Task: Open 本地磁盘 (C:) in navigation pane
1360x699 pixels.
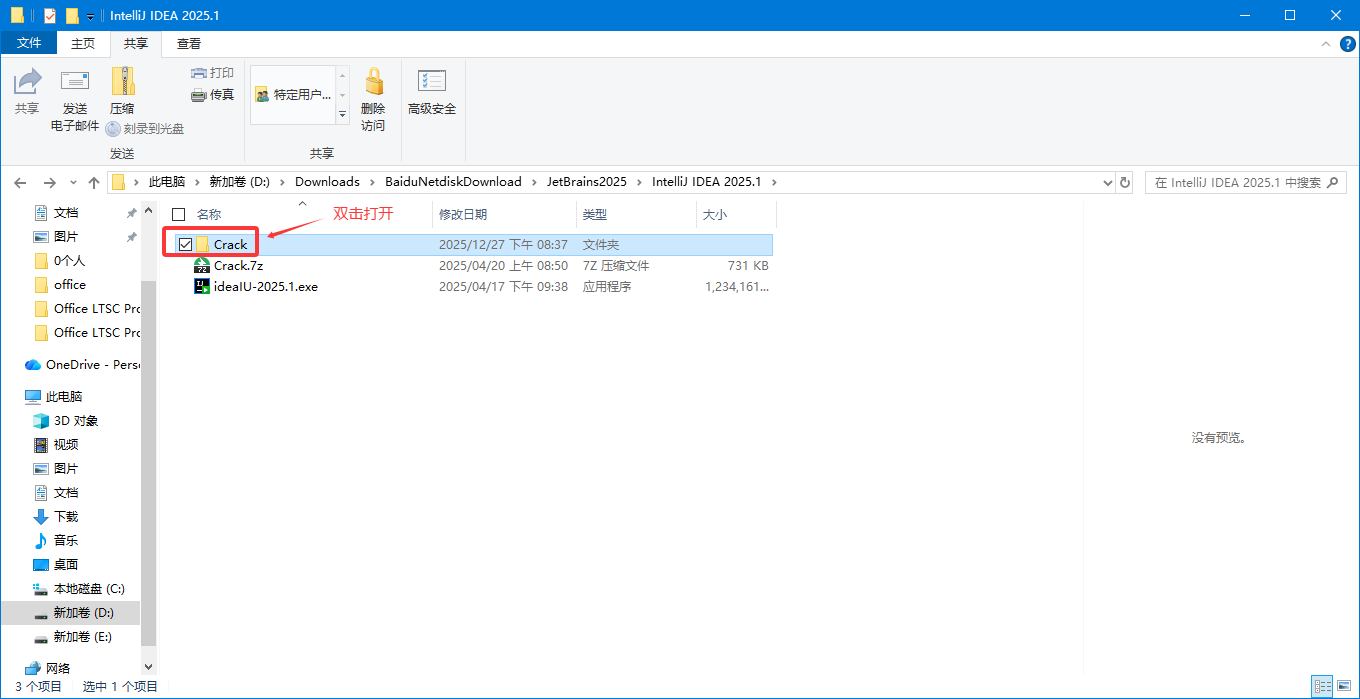Action: click(88, 589)
